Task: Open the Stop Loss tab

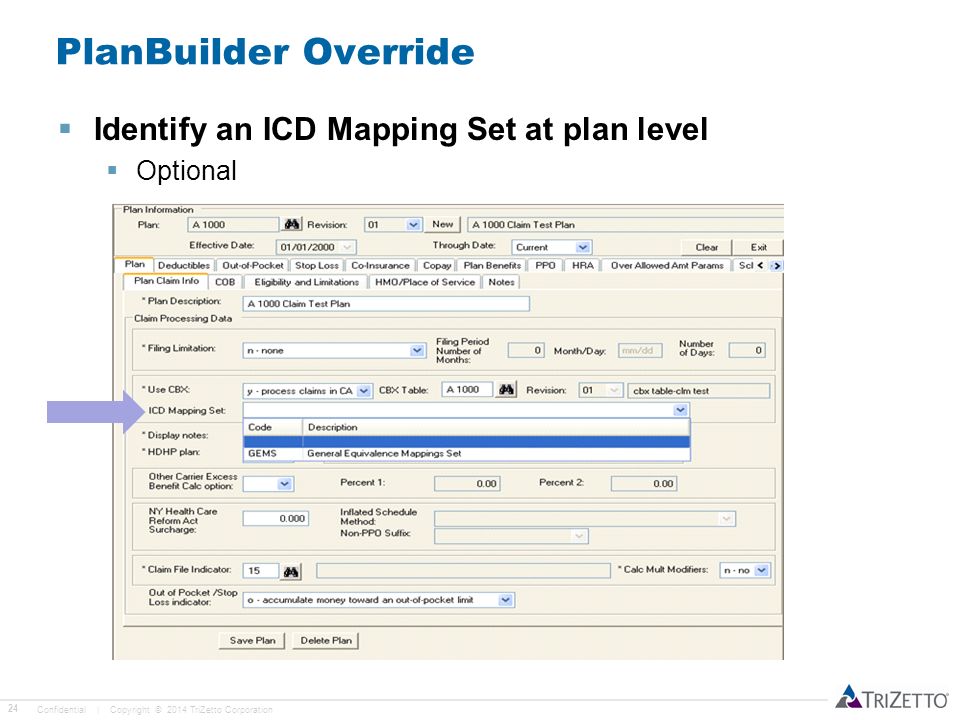Action: 317,266
